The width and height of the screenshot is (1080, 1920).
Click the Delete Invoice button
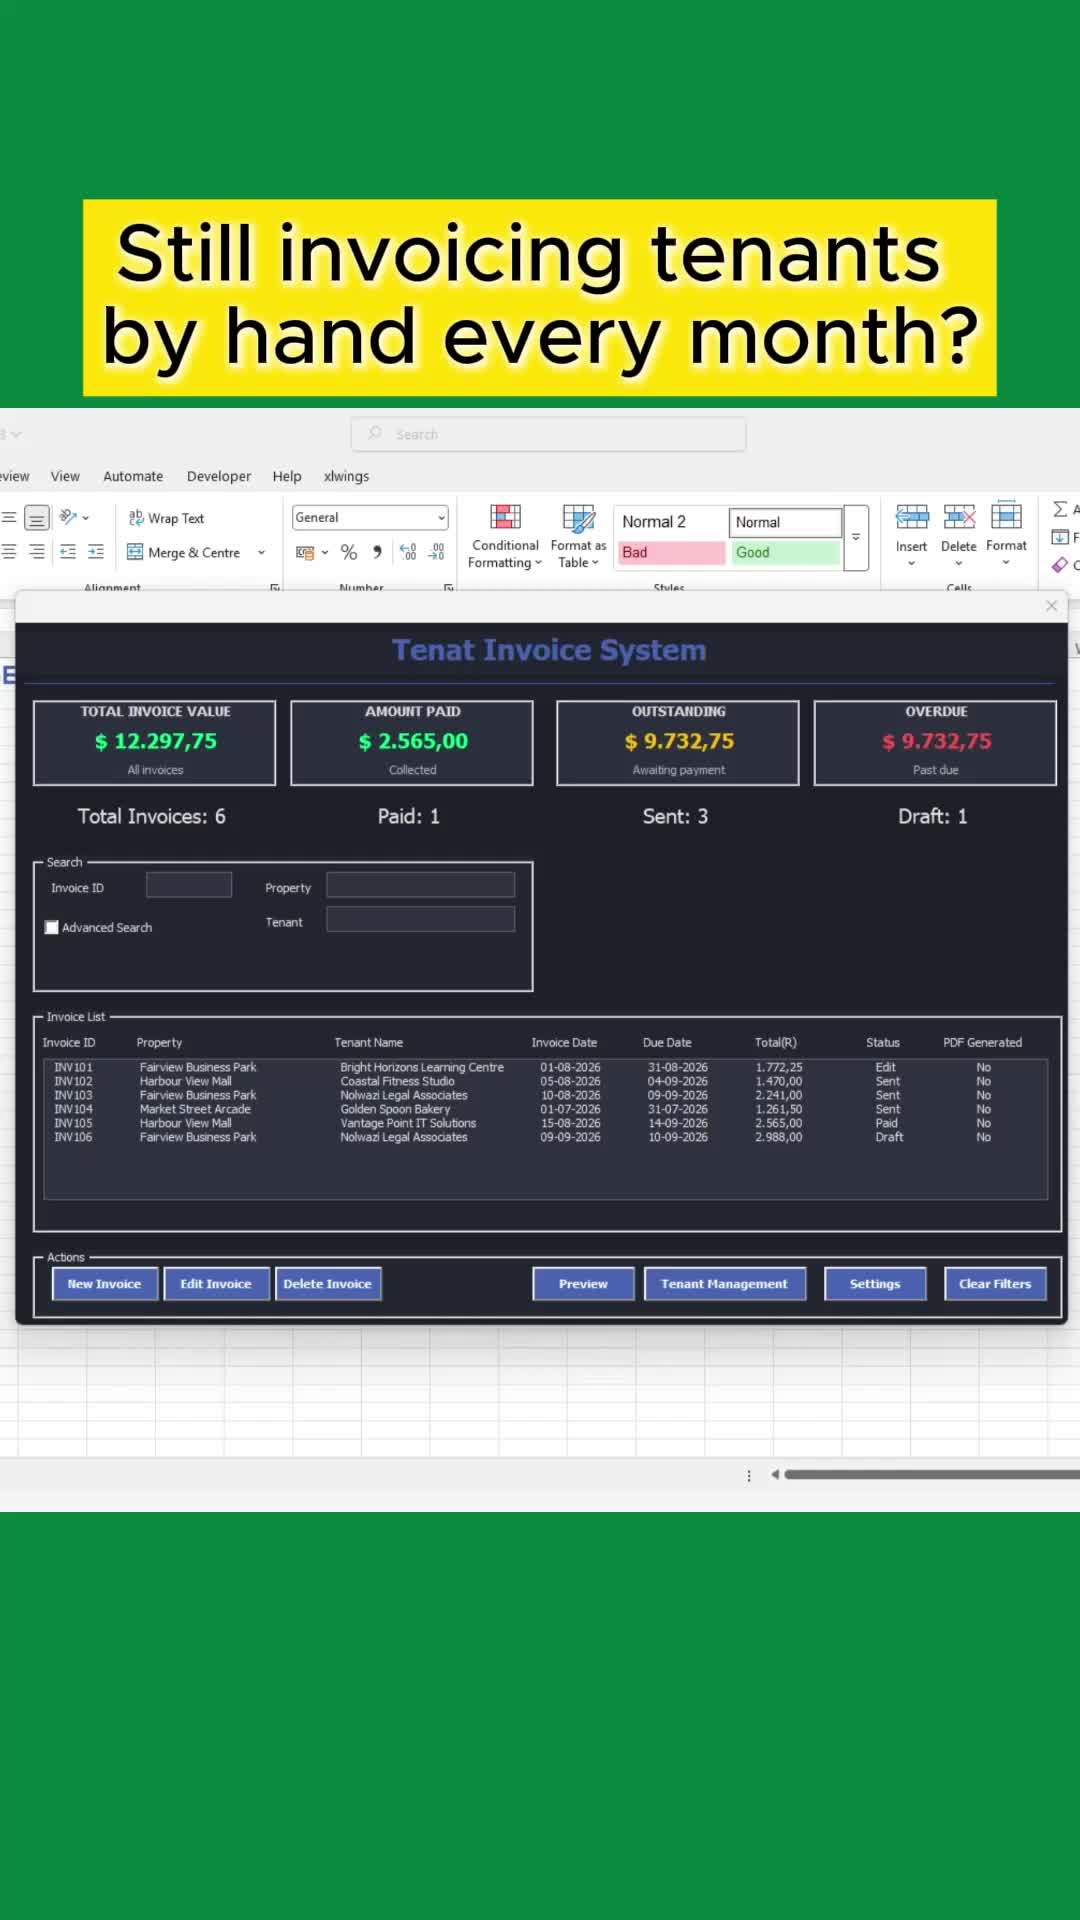coord(327,1284)
